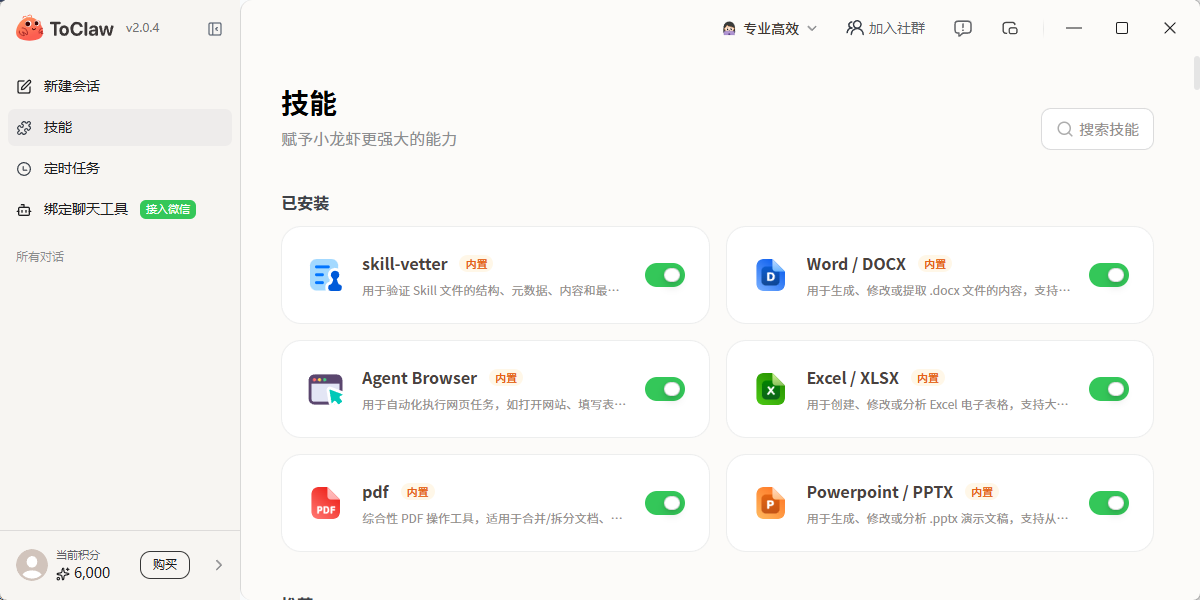Viewport: 1200px width, 600px height.
Task: Click the 加入社群 link
Action: [886, 28]
